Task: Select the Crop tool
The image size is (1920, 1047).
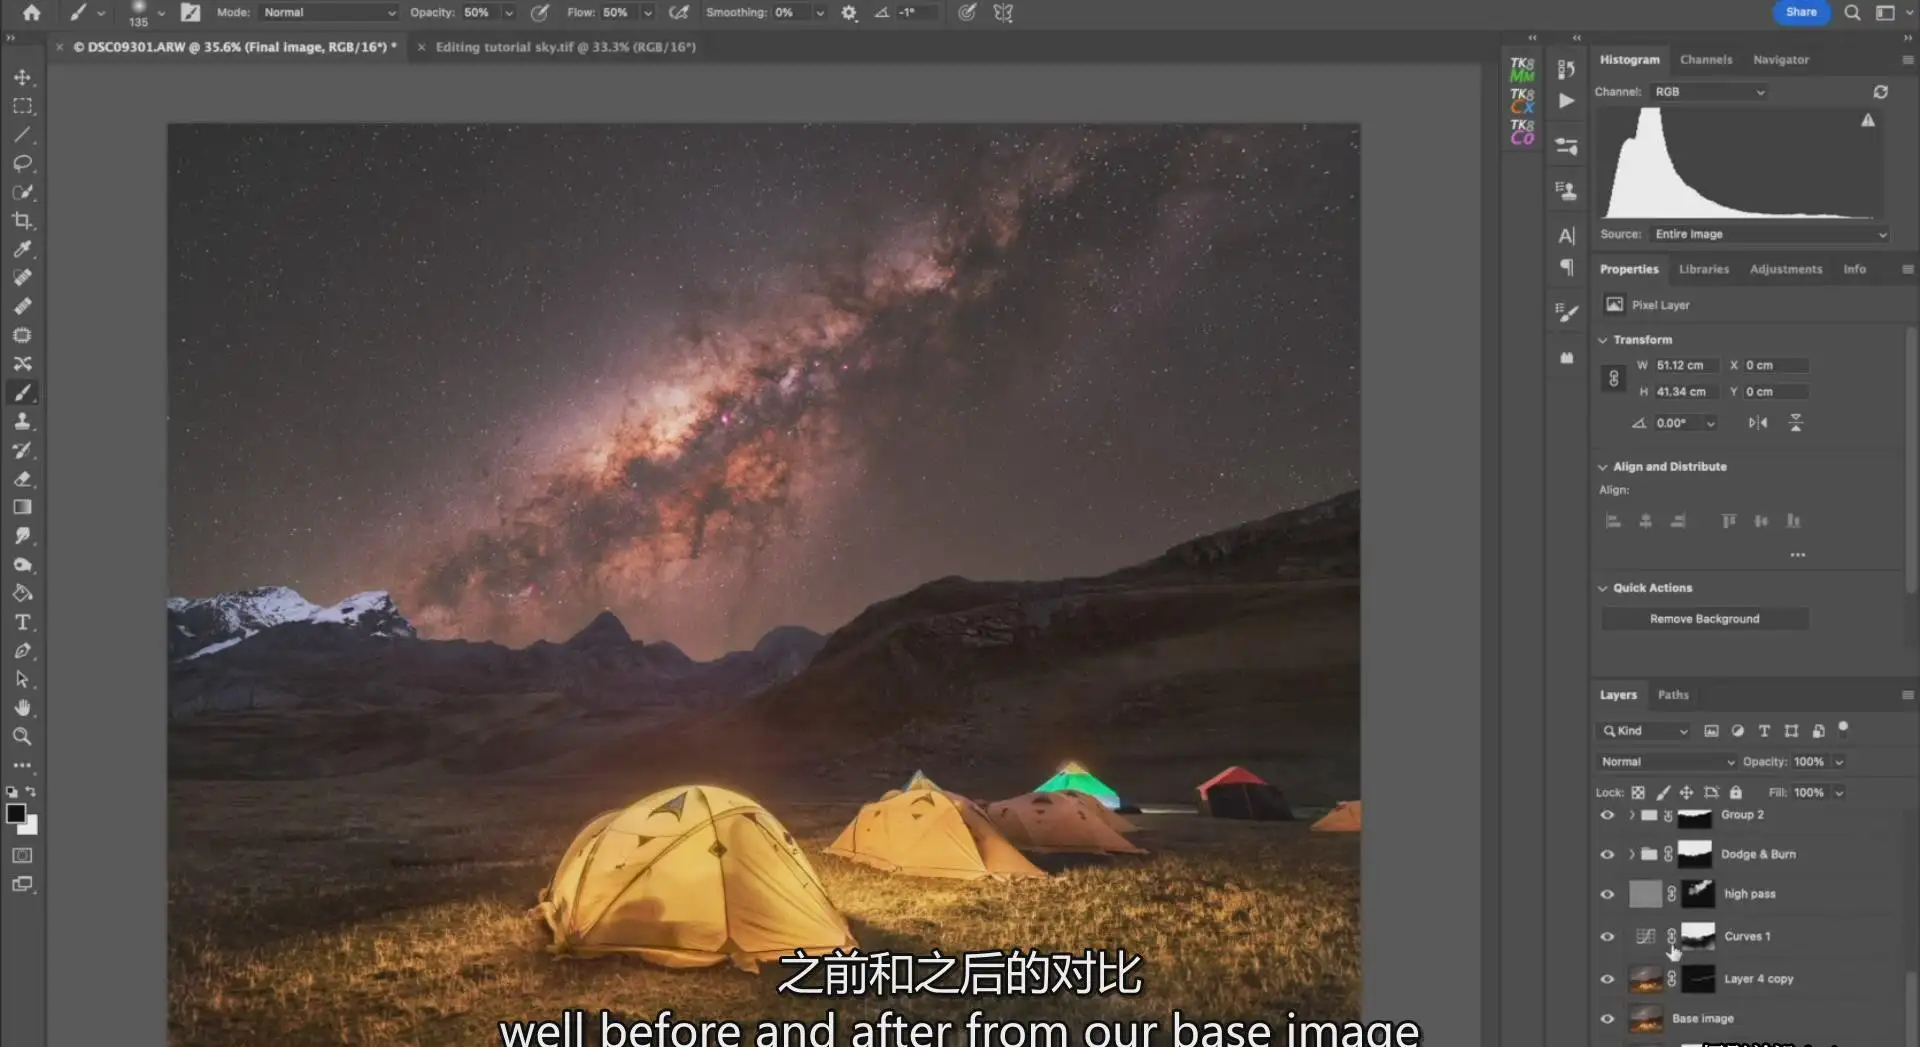Action: (22, 221)
